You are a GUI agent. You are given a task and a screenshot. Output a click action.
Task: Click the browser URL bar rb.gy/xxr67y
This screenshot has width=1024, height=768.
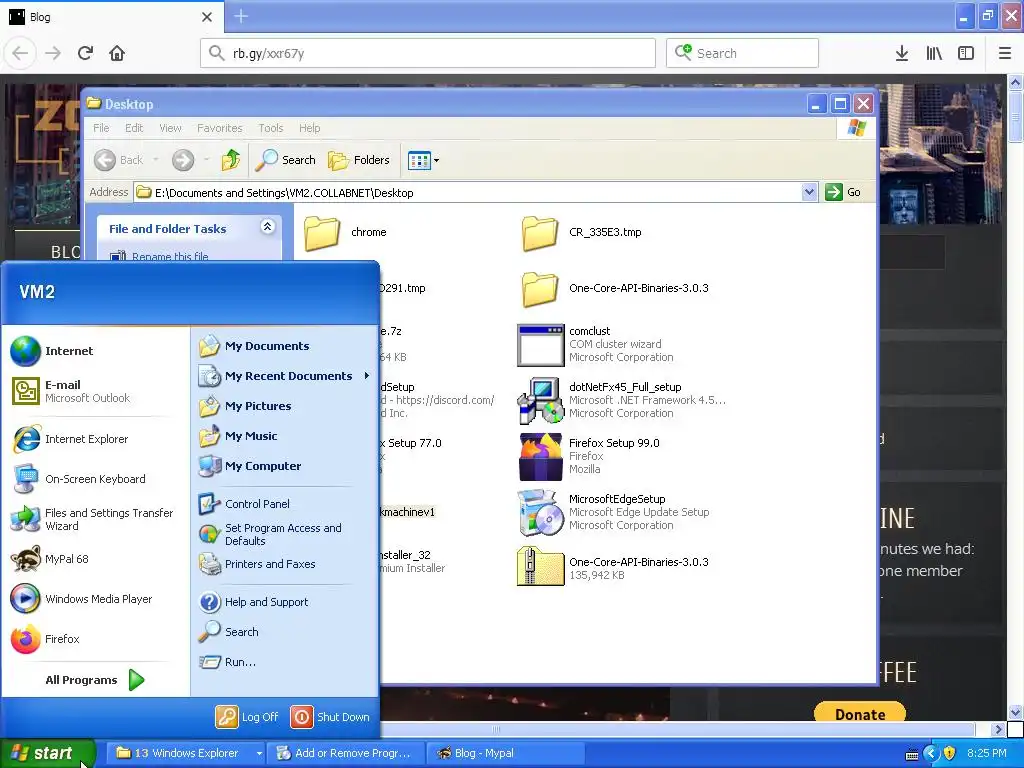(428, 53)
